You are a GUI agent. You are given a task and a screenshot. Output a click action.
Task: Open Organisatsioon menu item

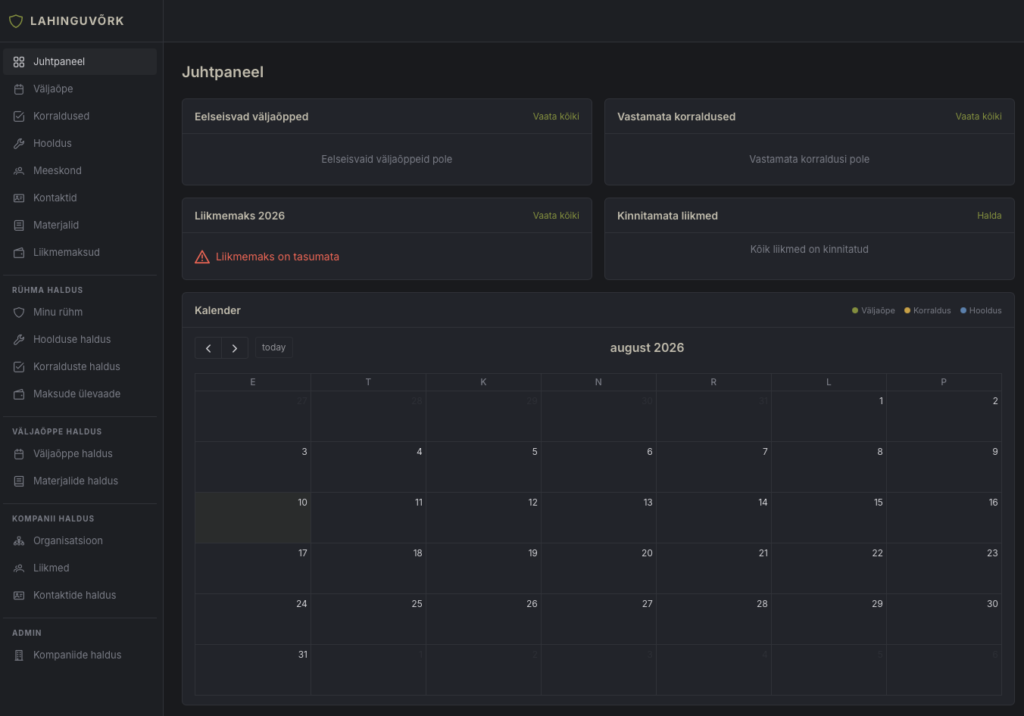[80, 541]
